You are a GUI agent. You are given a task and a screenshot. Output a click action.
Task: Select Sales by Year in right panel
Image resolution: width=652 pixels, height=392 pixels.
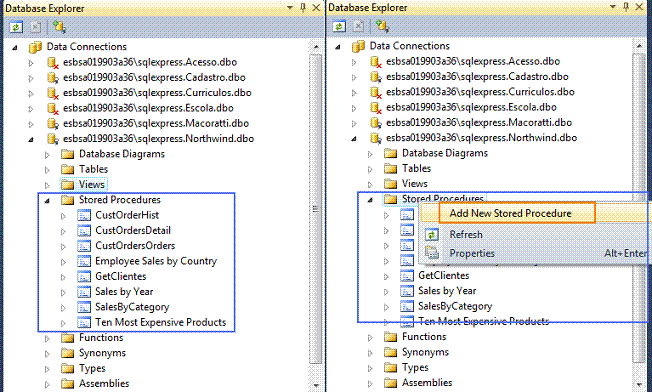click(447, 291)
